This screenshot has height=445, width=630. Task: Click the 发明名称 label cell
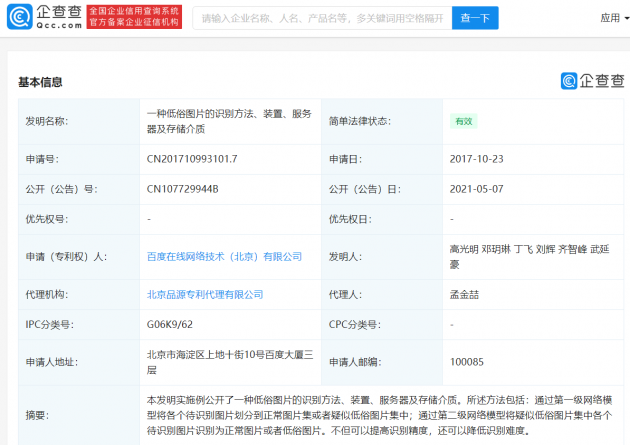pyautogui.click(x=79, y=121)
